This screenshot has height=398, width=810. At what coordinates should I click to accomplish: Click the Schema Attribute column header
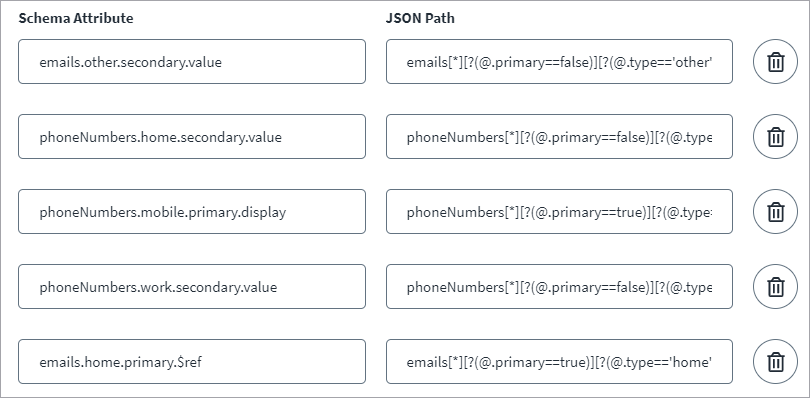(76, 18)
